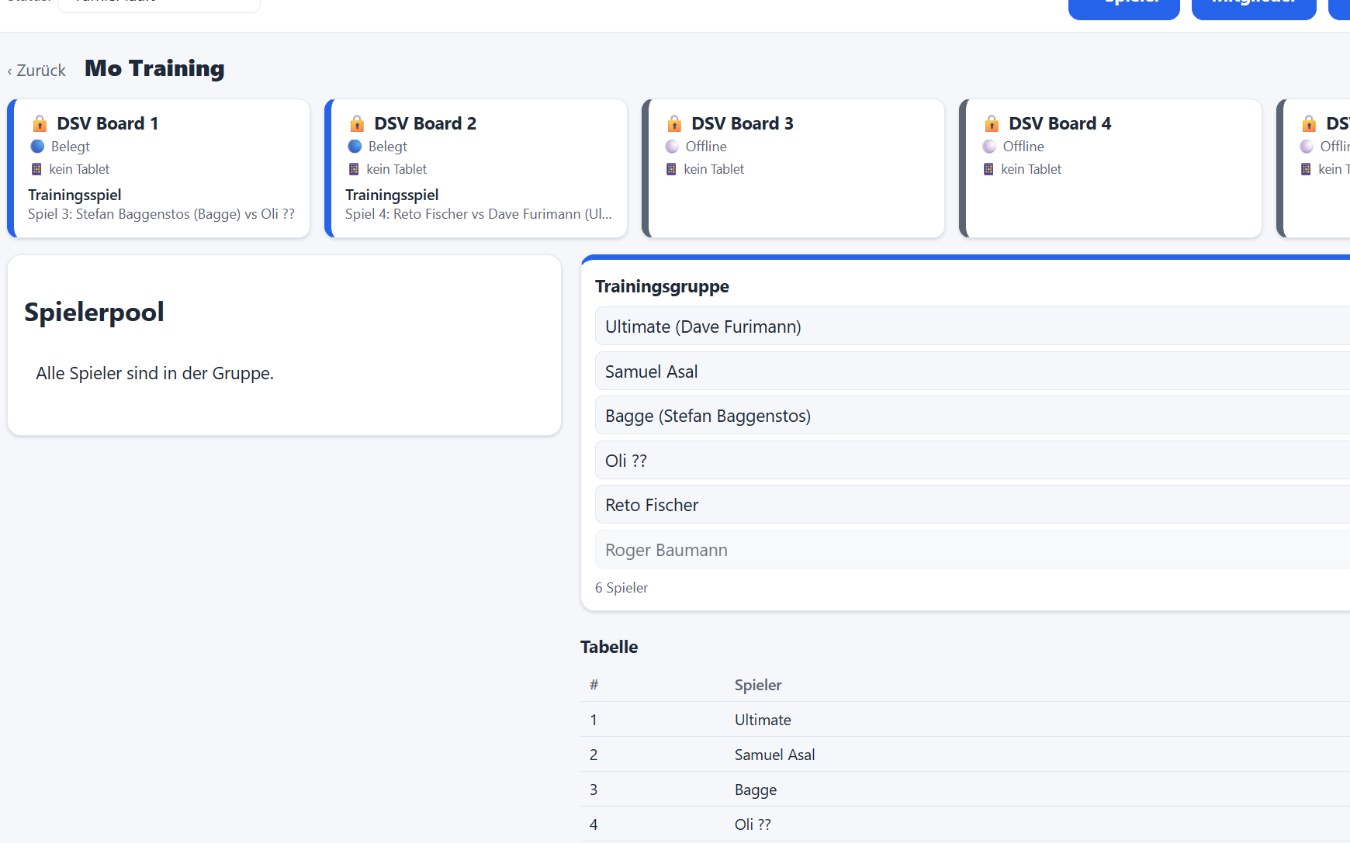1350x843 pixels.
Task: Click 'Alle Spieler sind in der Gruppe.' message
Action: tap(155, 373)
